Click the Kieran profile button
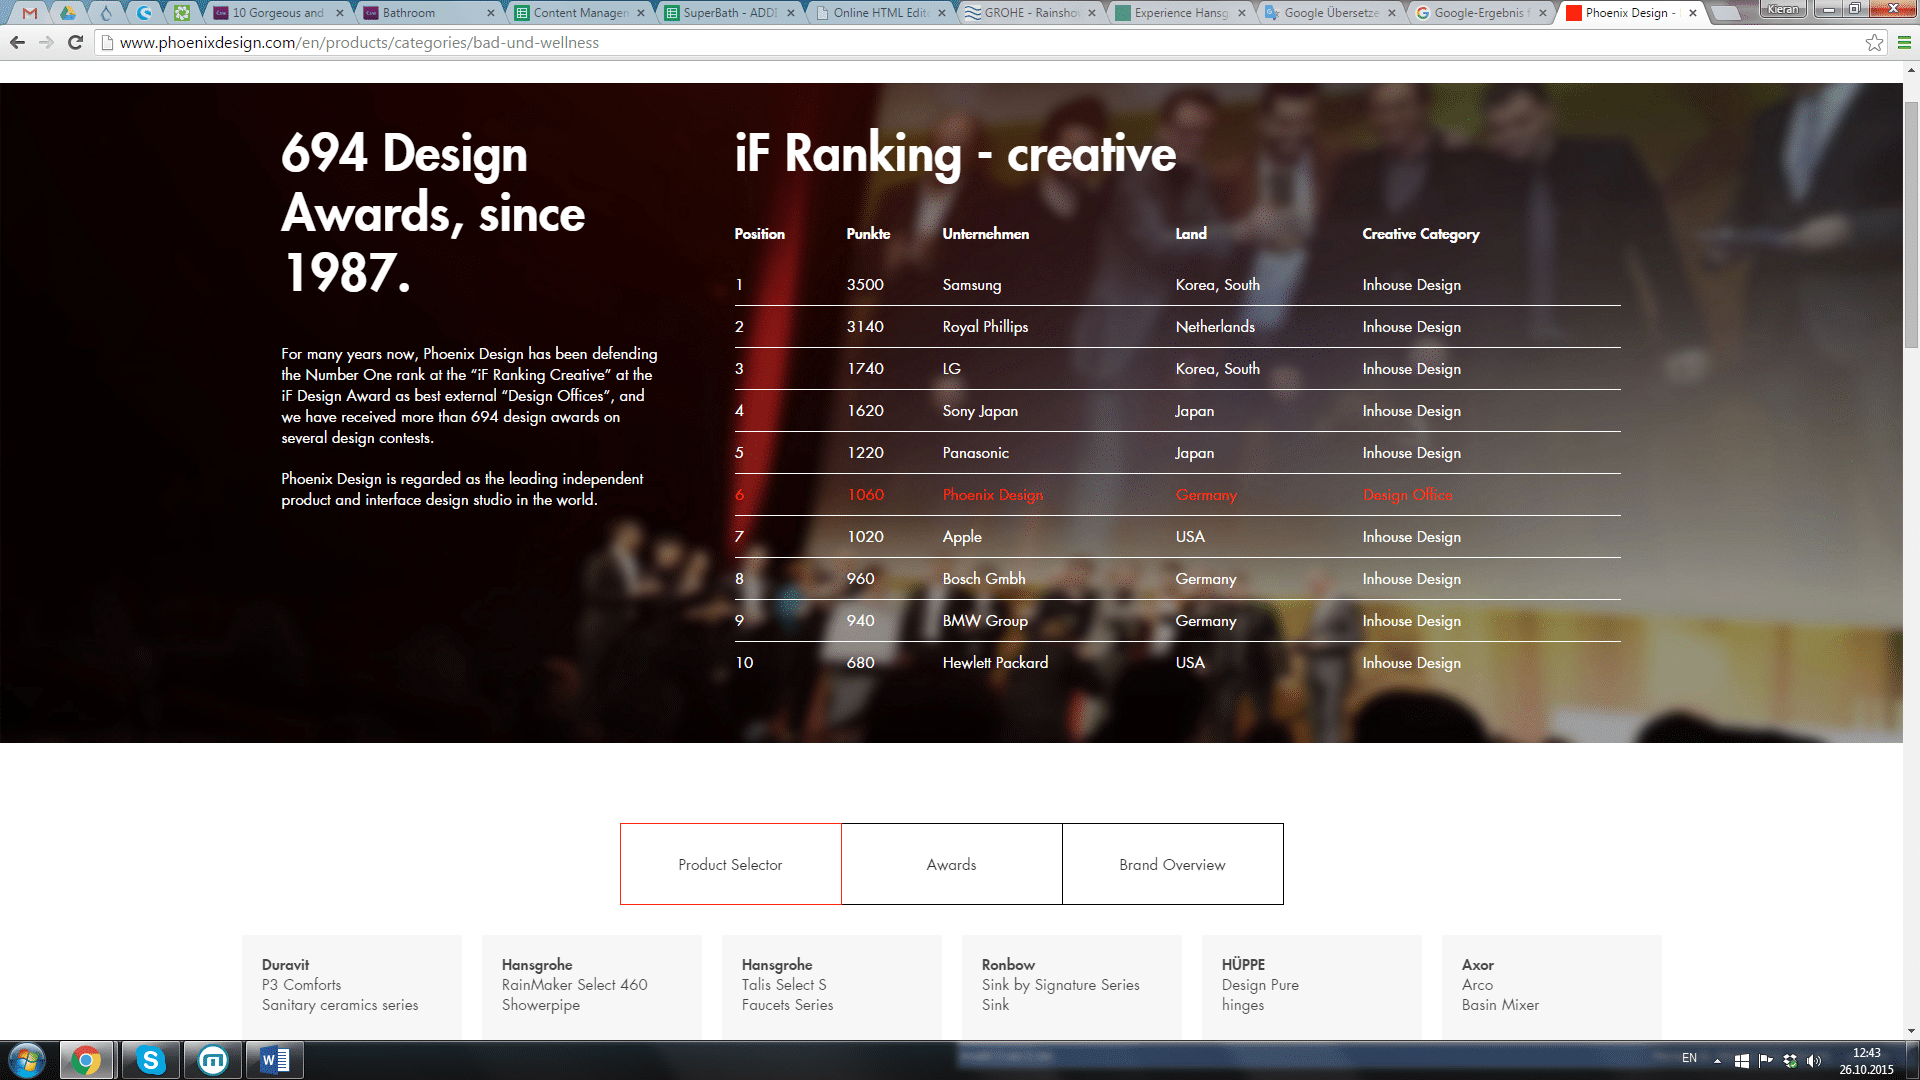1920x1080 pixels. (1783, 9)
